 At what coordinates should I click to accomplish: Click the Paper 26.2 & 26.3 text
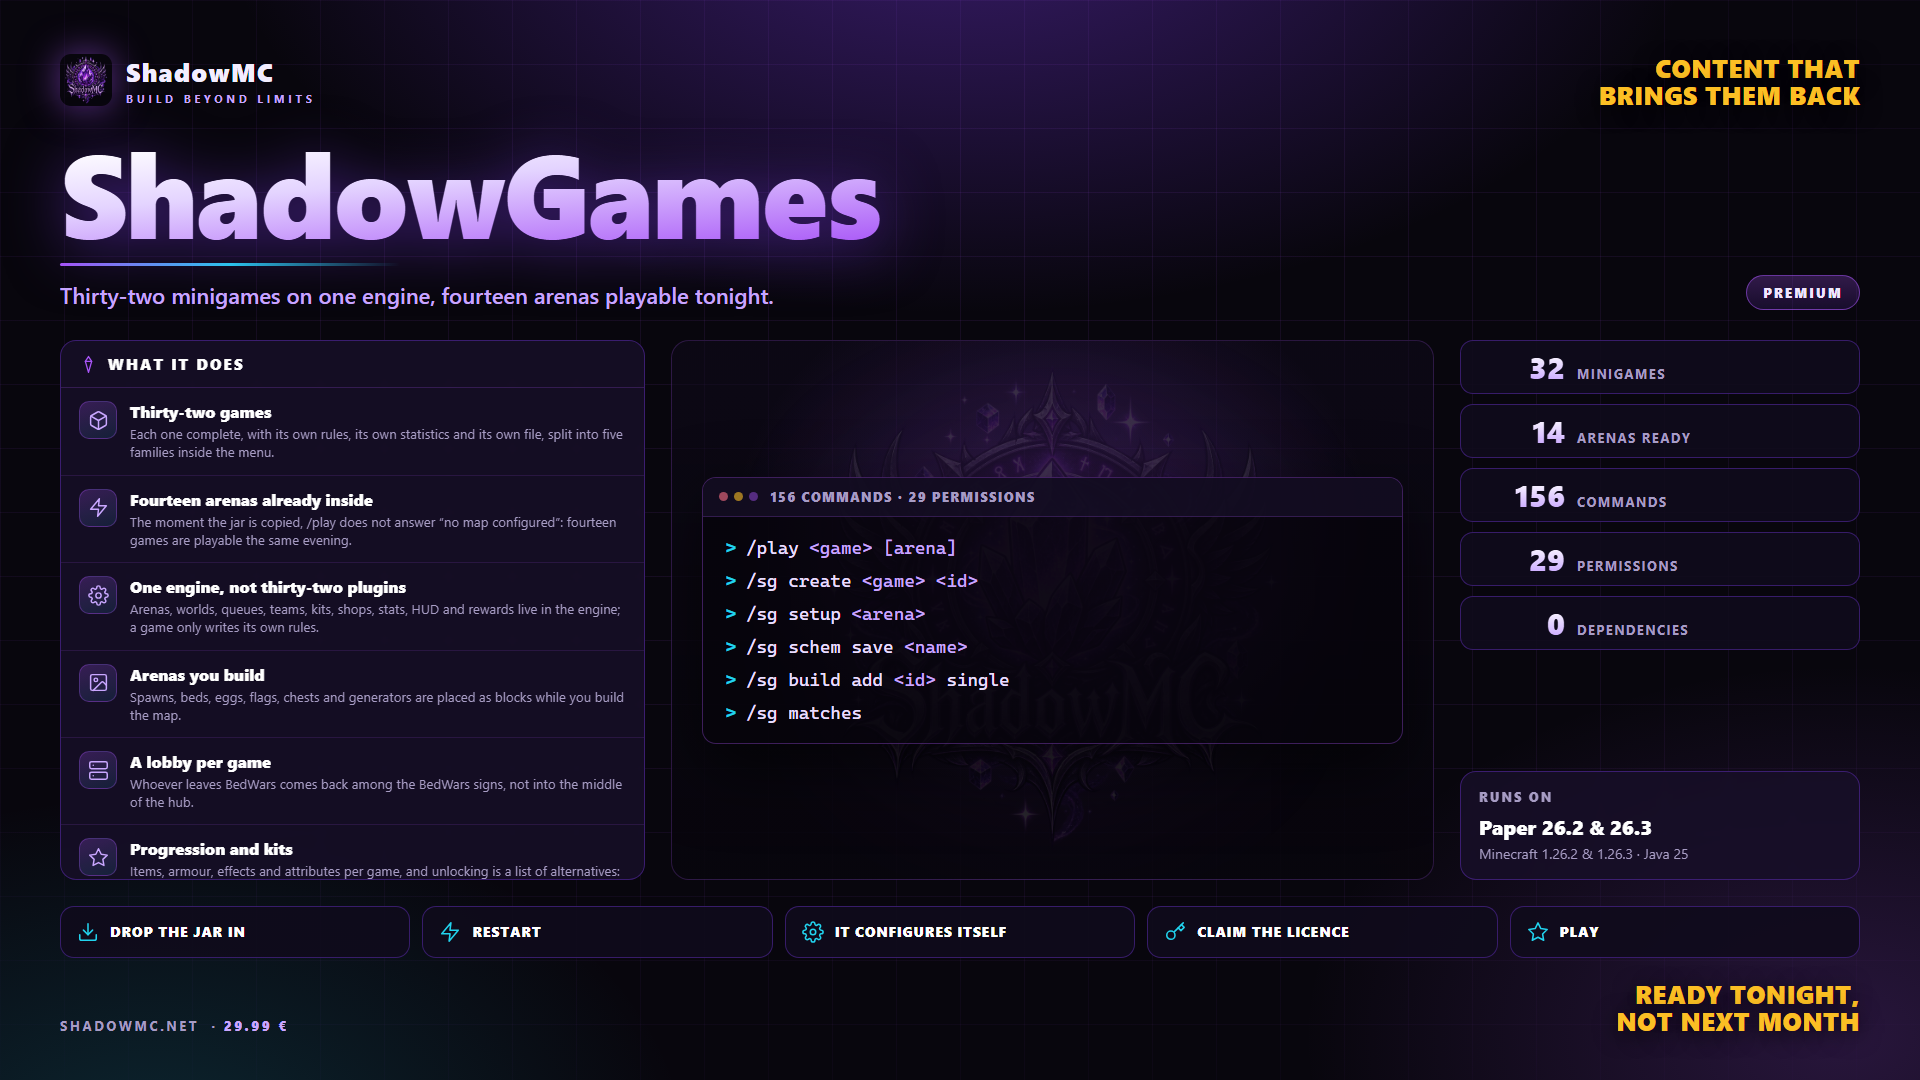[1565, 828]
